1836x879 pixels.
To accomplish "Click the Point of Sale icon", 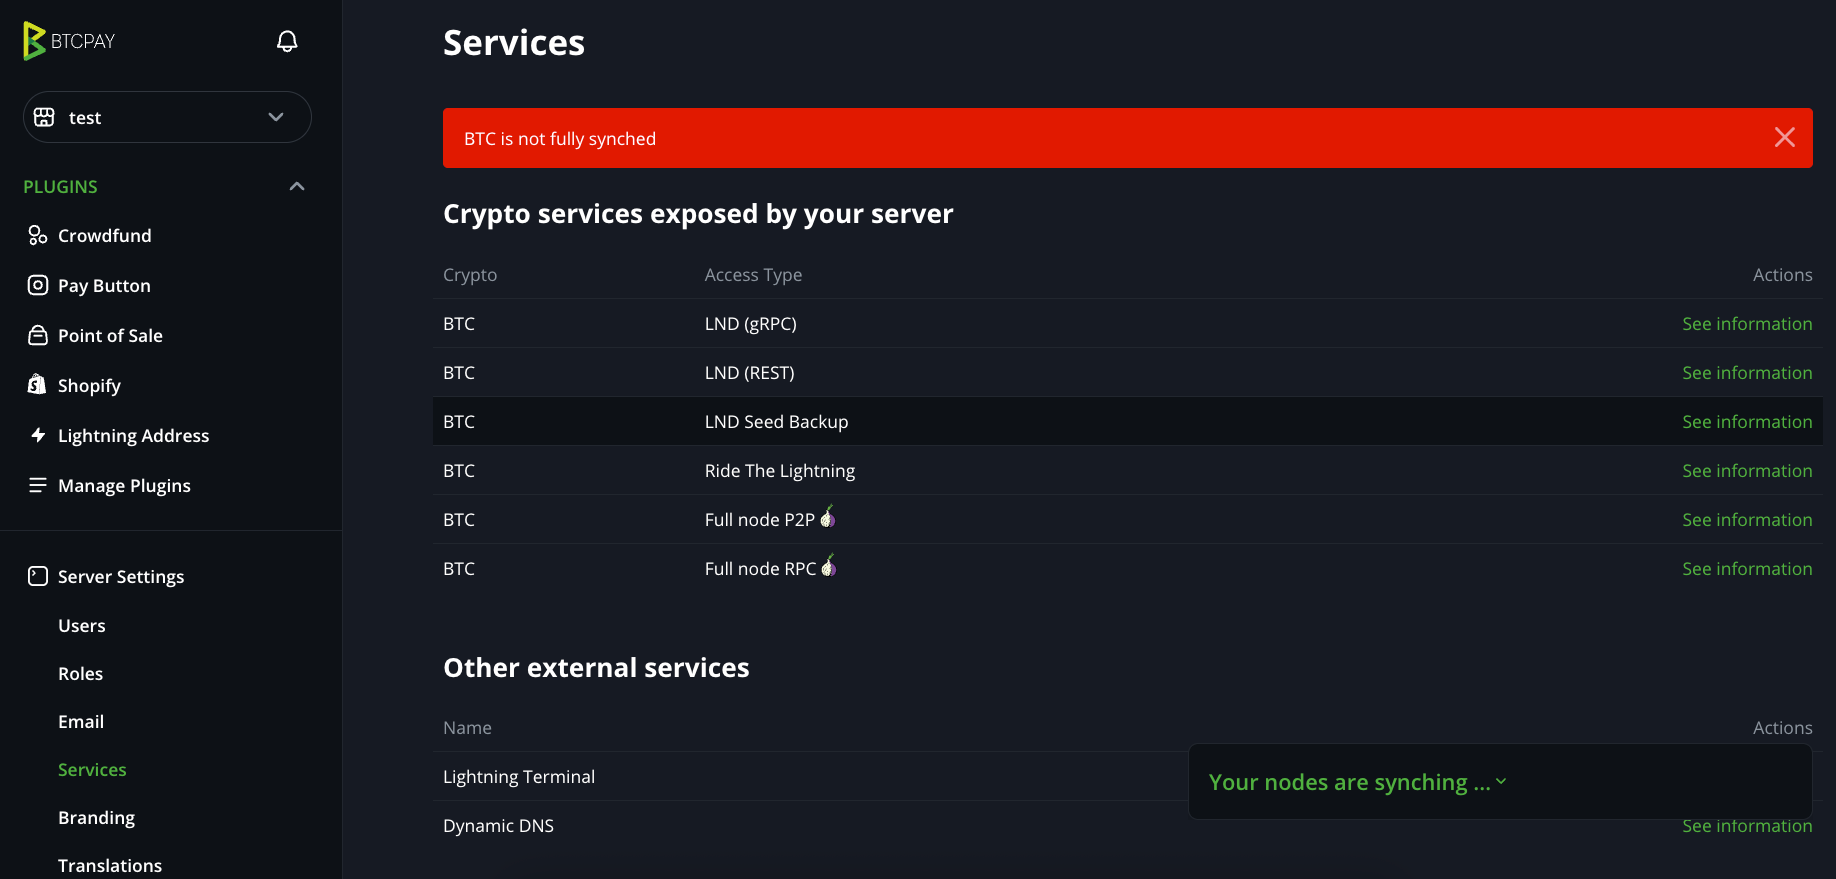I will pos(38,335).
